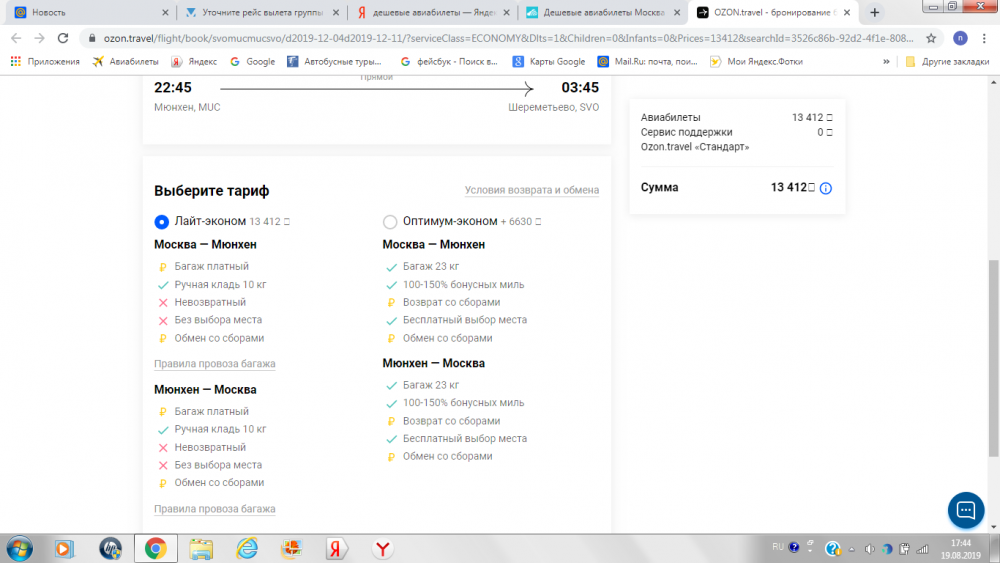Click Выберите тариф heading

pos(212,191)
